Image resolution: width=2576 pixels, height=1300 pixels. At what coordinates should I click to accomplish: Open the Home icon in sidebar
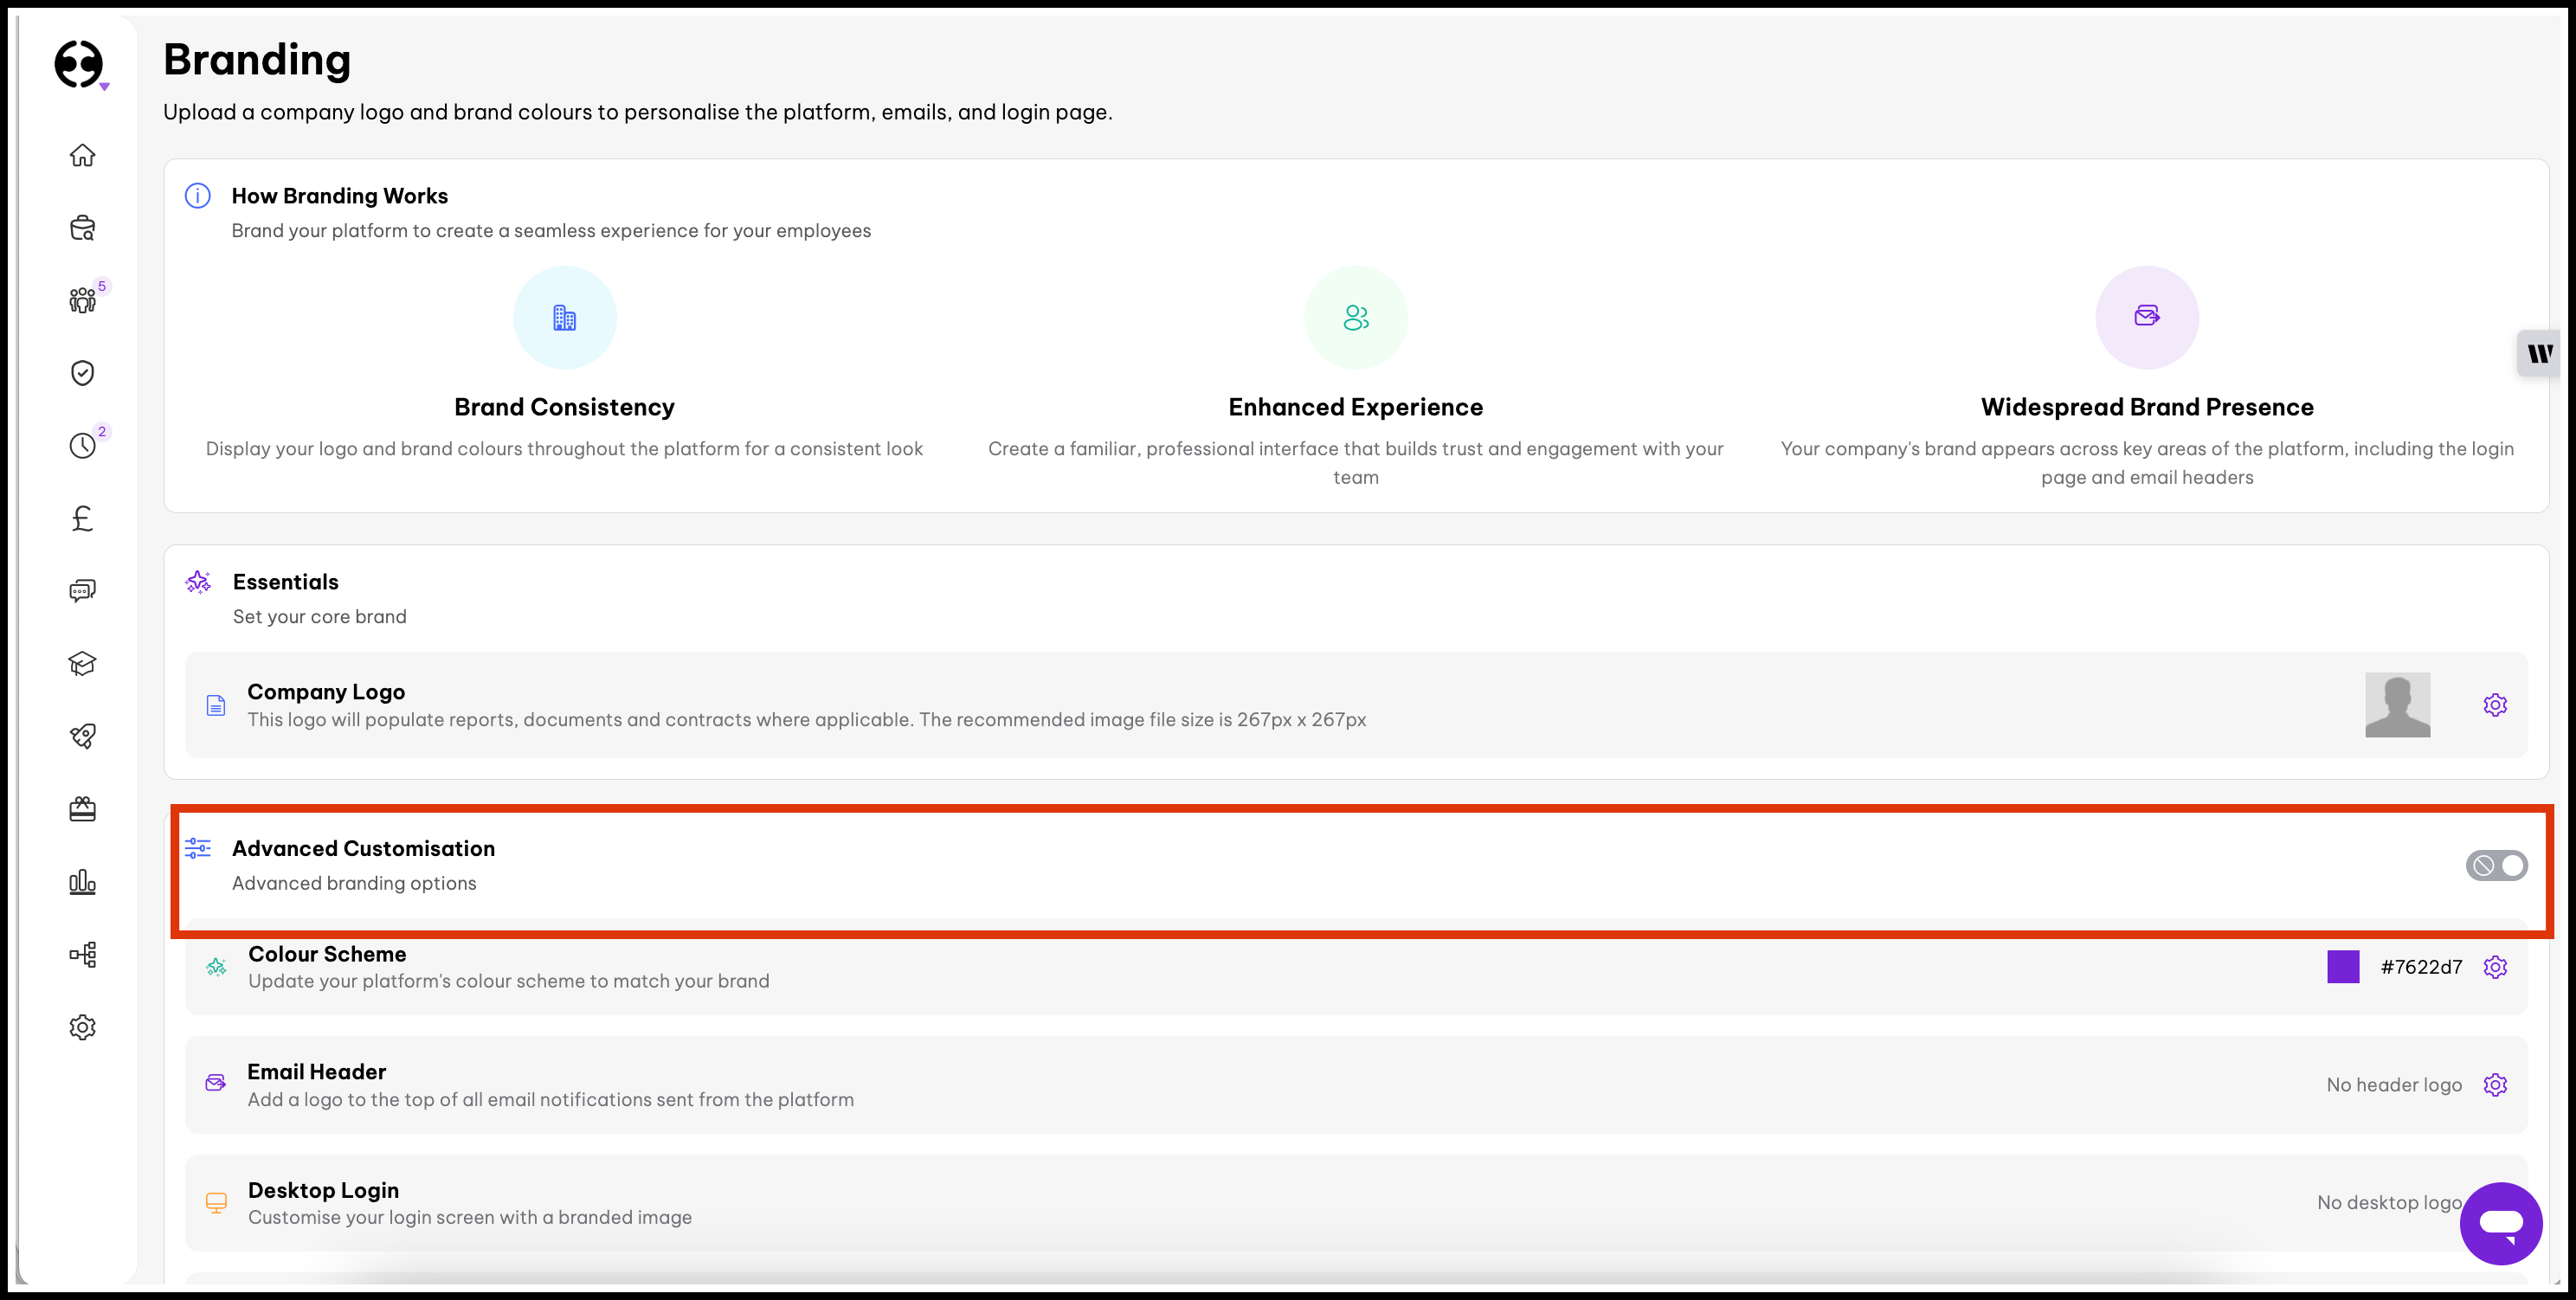click(x=82, y=155)
